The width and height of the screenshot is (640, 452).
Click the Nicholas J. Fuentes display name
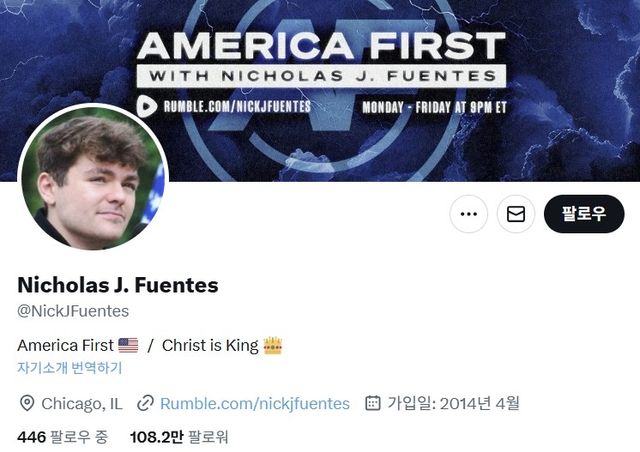[x=118, y=285]
